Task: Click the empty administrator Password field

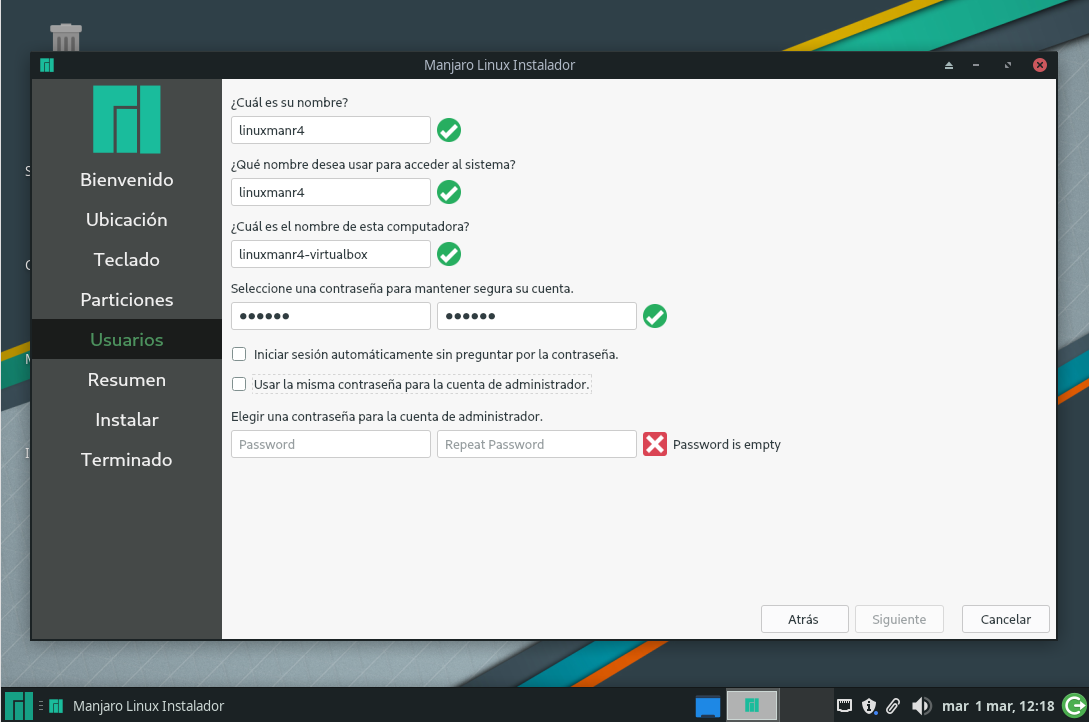Action: click(x=330, y=444)
